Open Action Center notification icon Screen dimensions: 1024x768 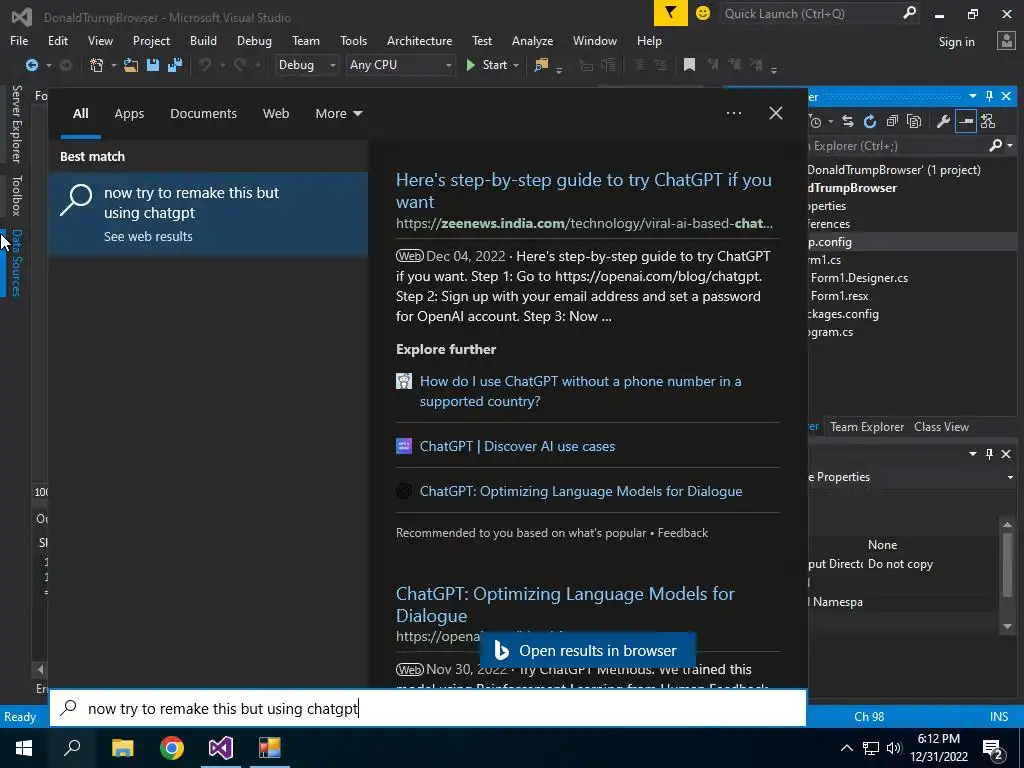click(x=993, y=749)
